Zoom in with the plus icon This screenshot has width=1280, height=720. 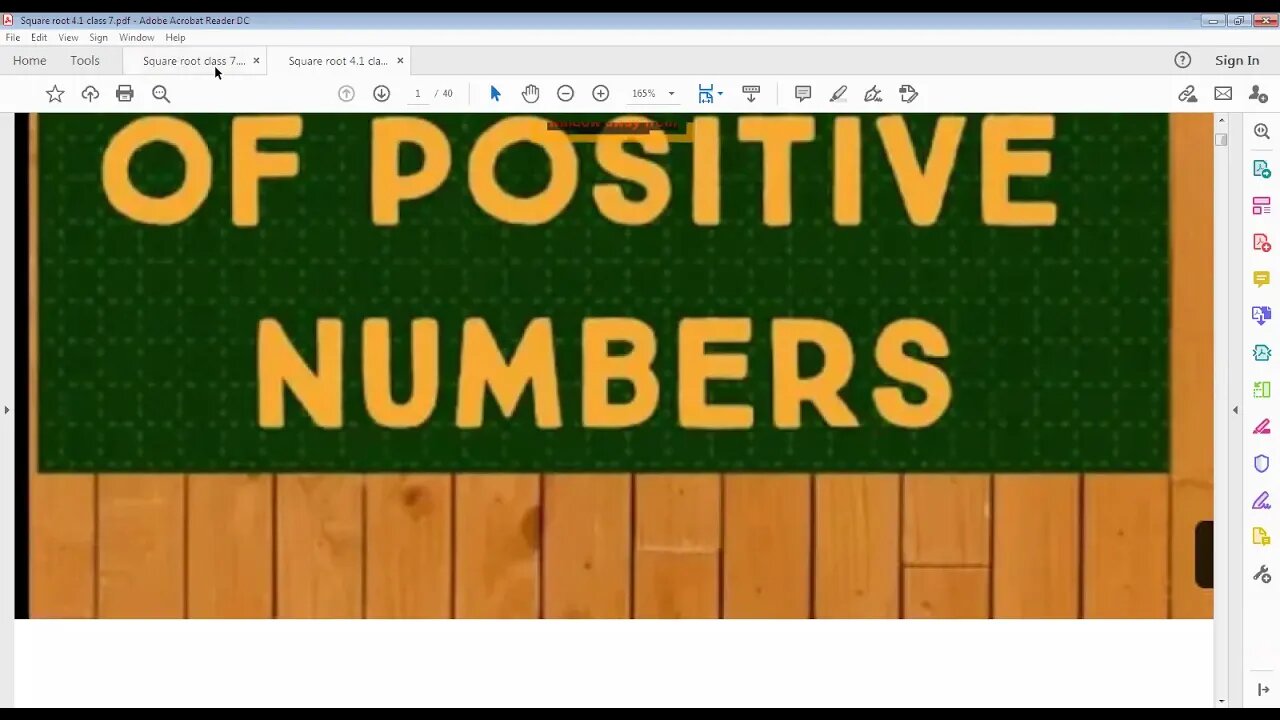pos(600,94)
